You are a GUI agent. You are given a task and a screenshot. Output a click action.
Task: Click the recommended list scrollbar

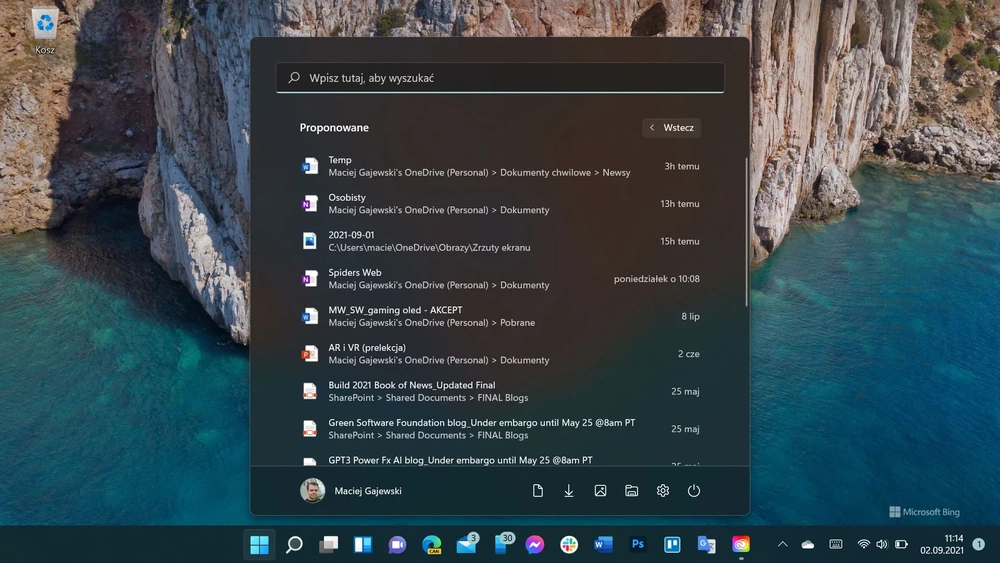point(746,231)
